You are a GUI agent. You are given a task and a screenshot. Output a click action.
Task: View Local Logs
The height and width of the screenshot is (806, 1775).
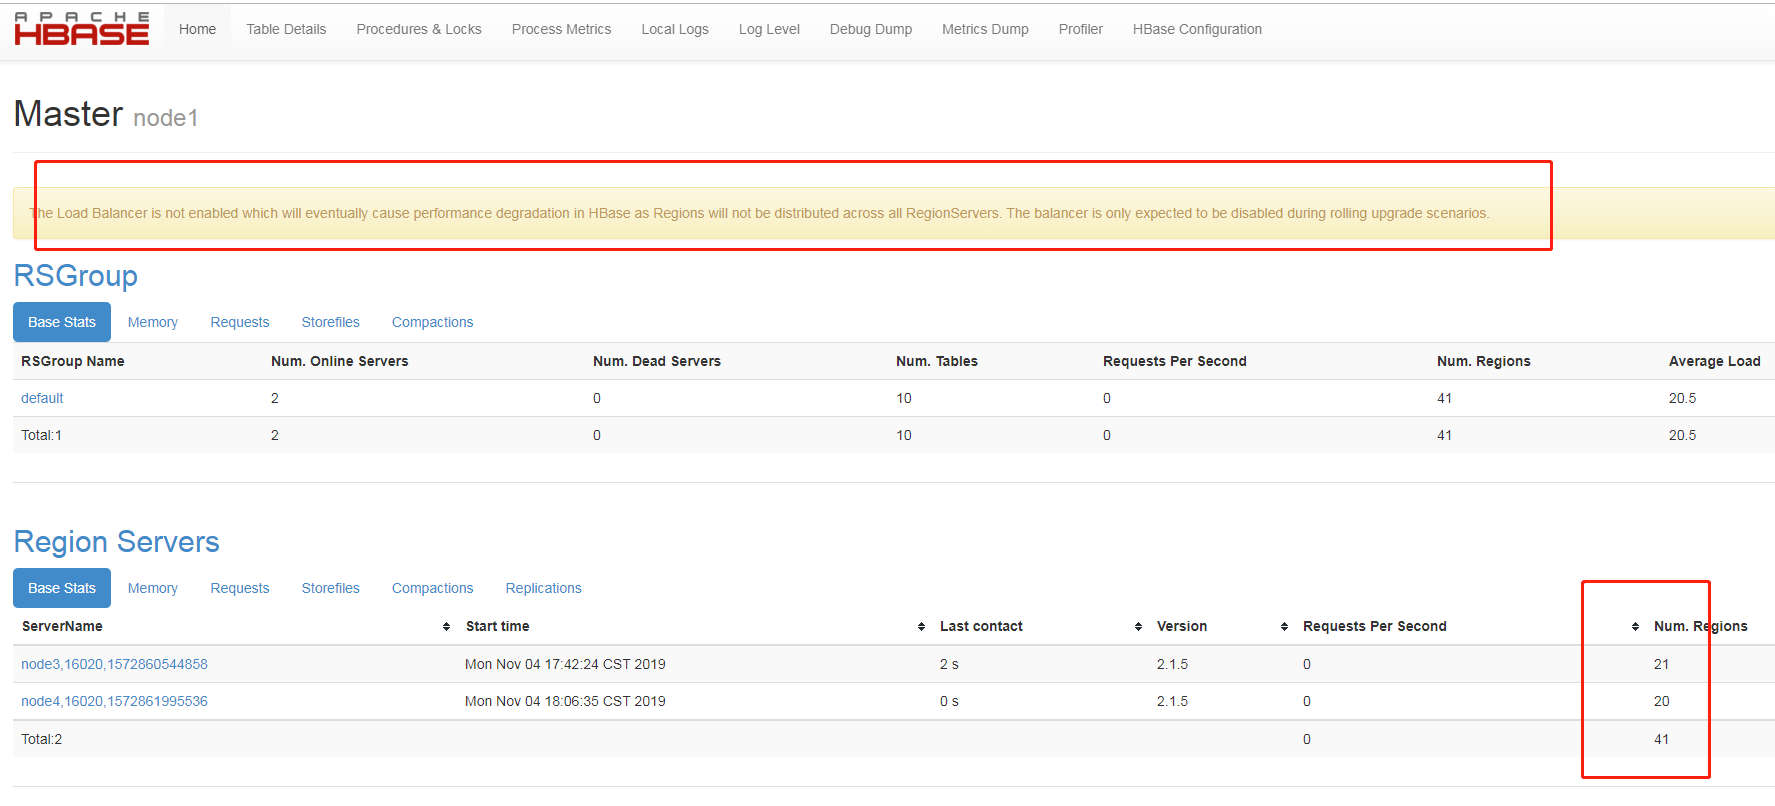675,30
